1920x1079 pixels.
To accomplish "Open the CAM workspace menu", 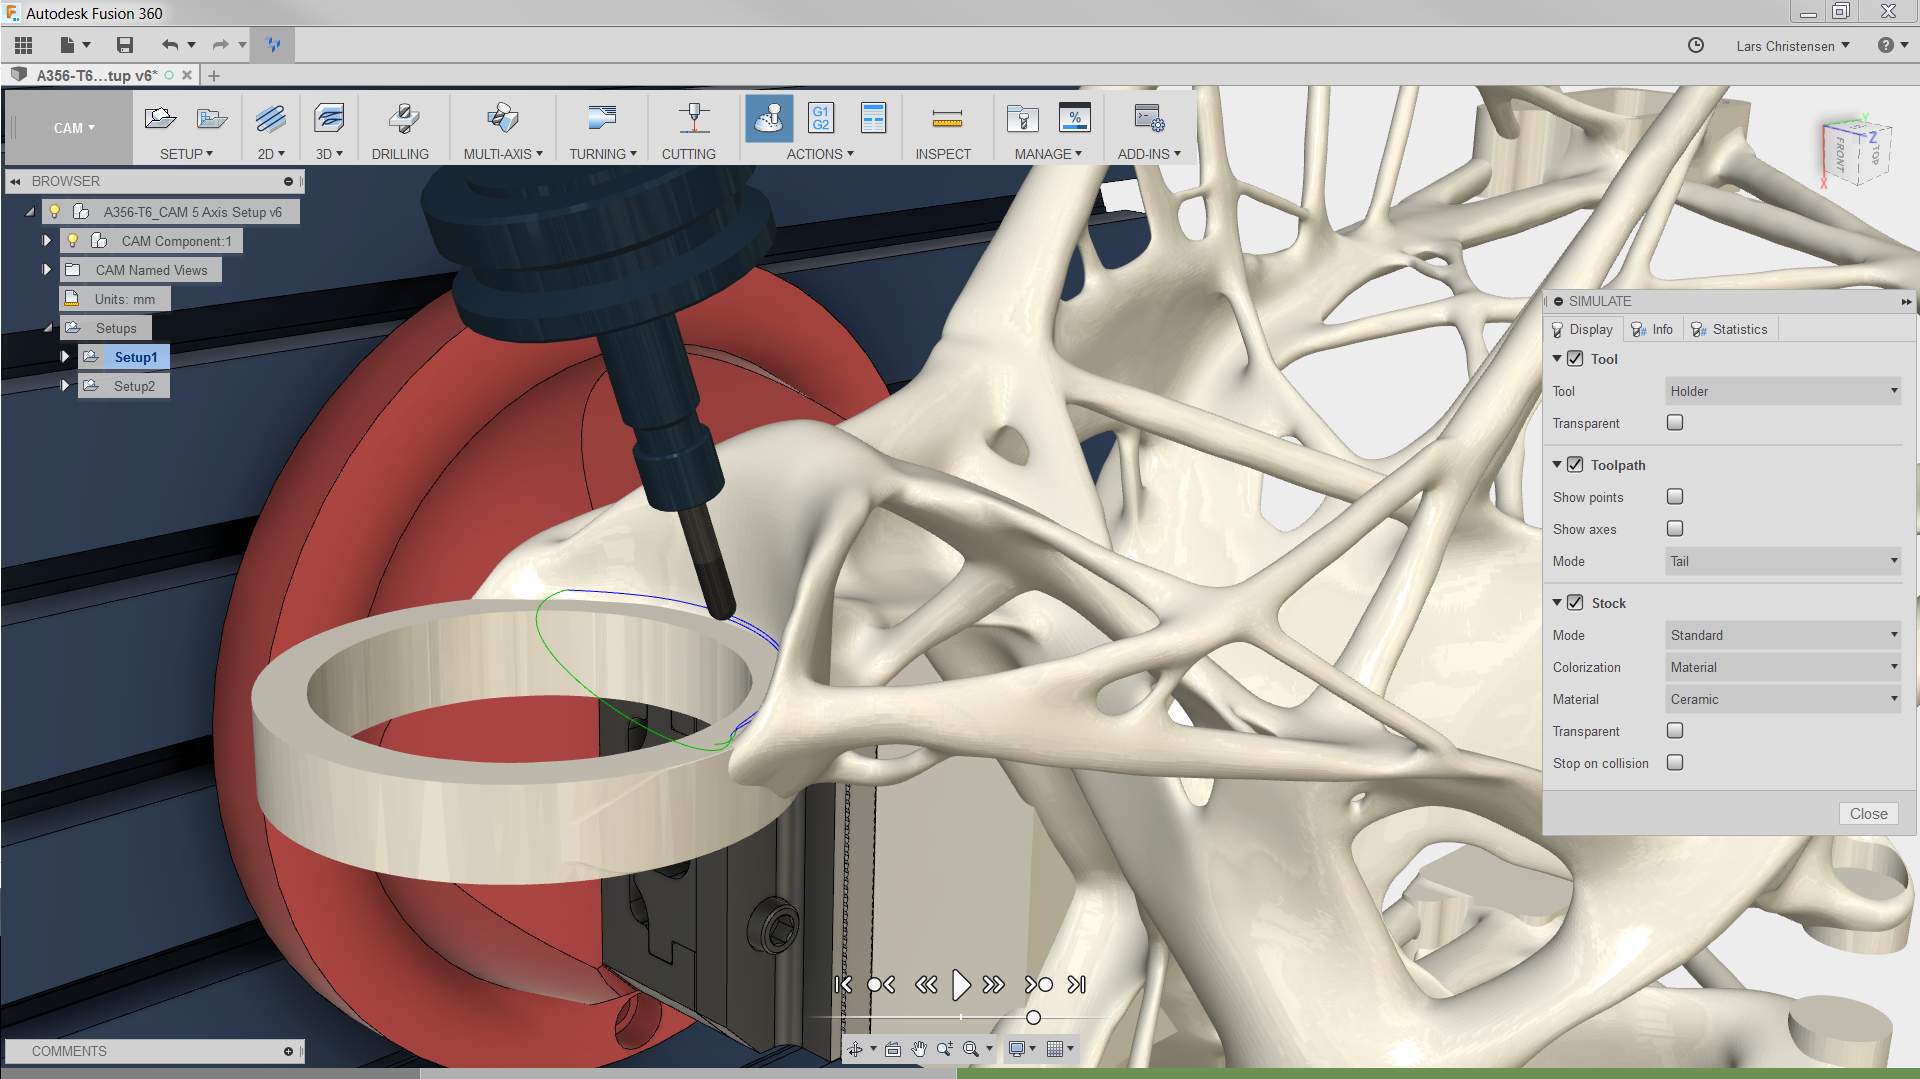I will 71,128.
